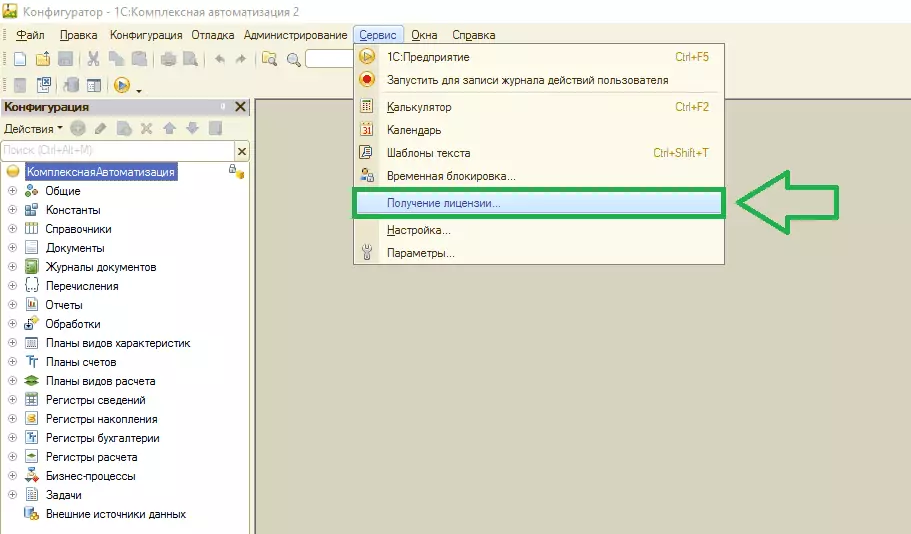Open Календарь from the Сервис menu
This screenshot has width=911, height=534.
414,130
